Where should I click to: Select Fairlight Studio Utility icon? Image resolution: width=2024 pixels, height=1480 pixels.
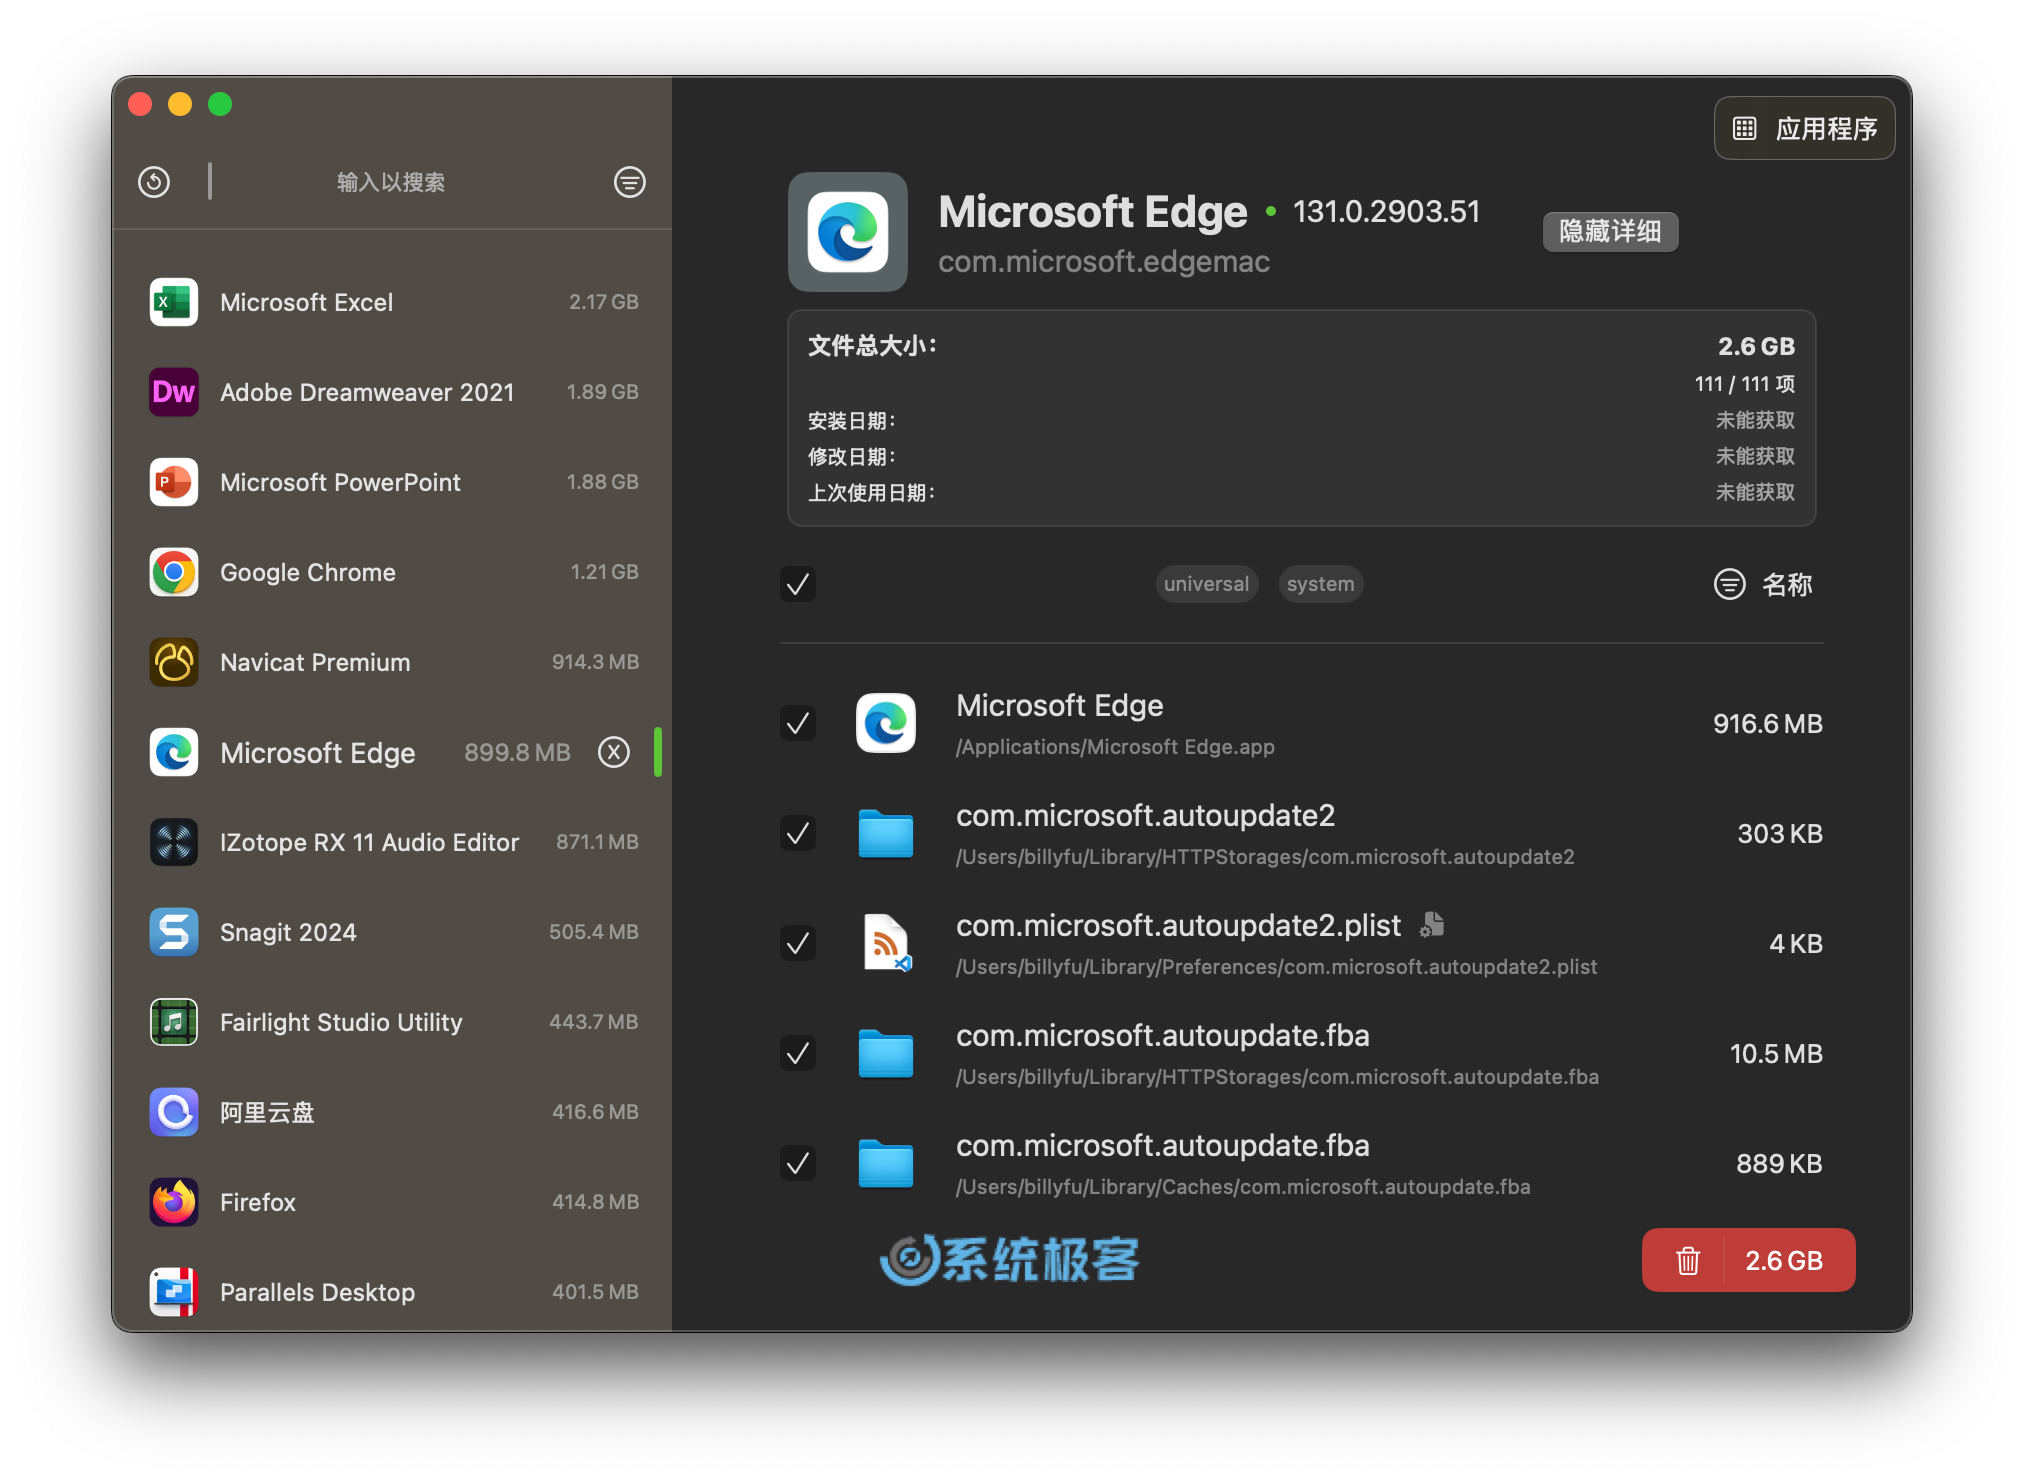click(174, 1022)
